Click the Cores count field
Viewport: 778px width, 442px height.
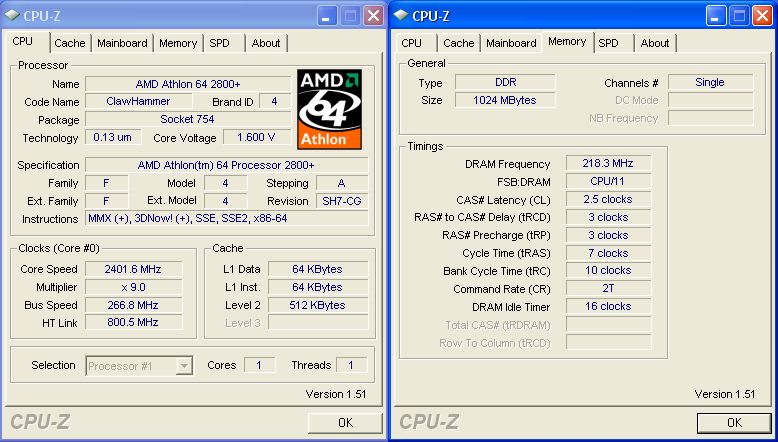259,365
